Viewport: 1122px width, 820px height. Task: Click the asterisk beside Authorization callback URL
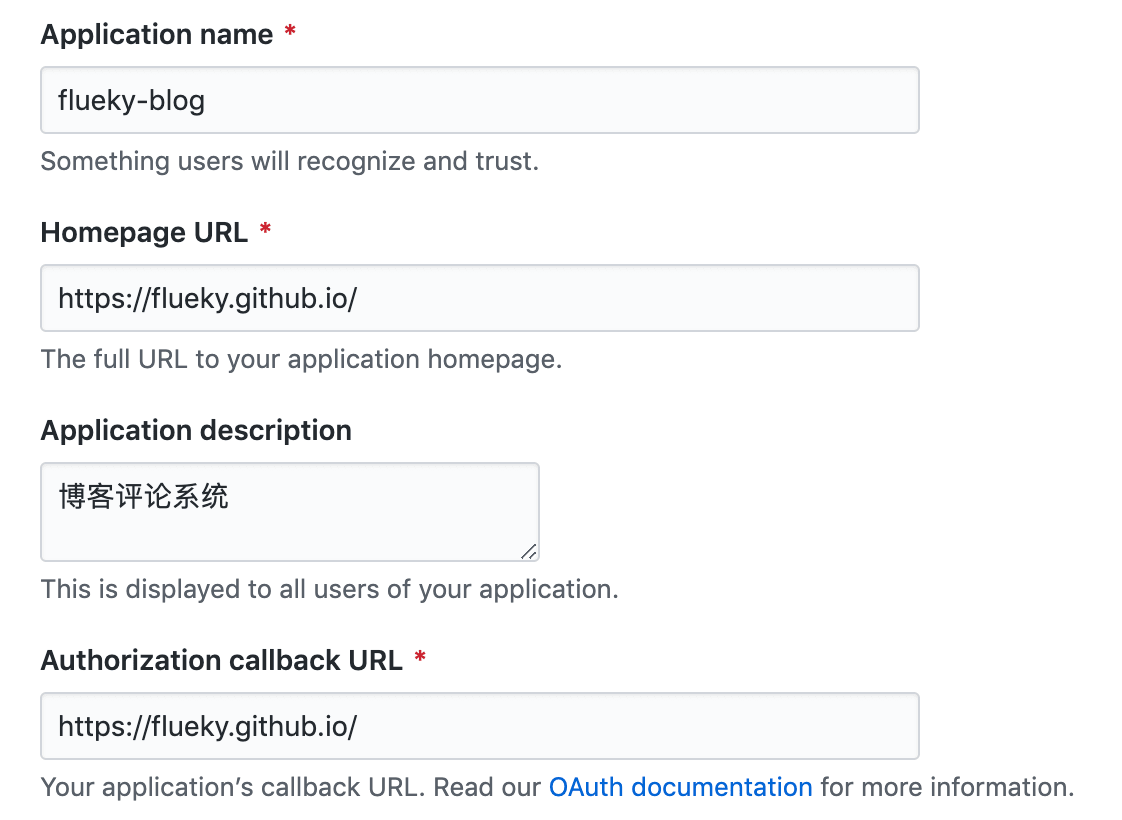(x=420, y=660)
